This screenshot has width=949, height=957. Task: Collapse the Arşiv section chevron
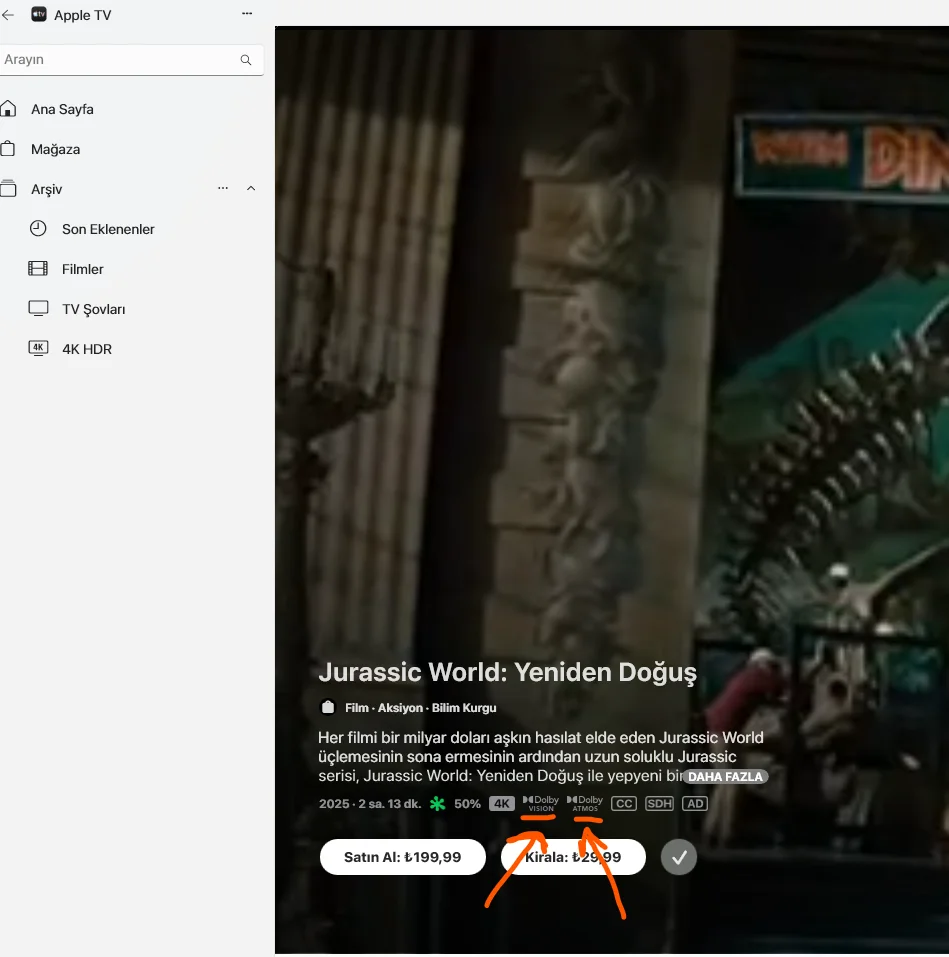[251, 189]
